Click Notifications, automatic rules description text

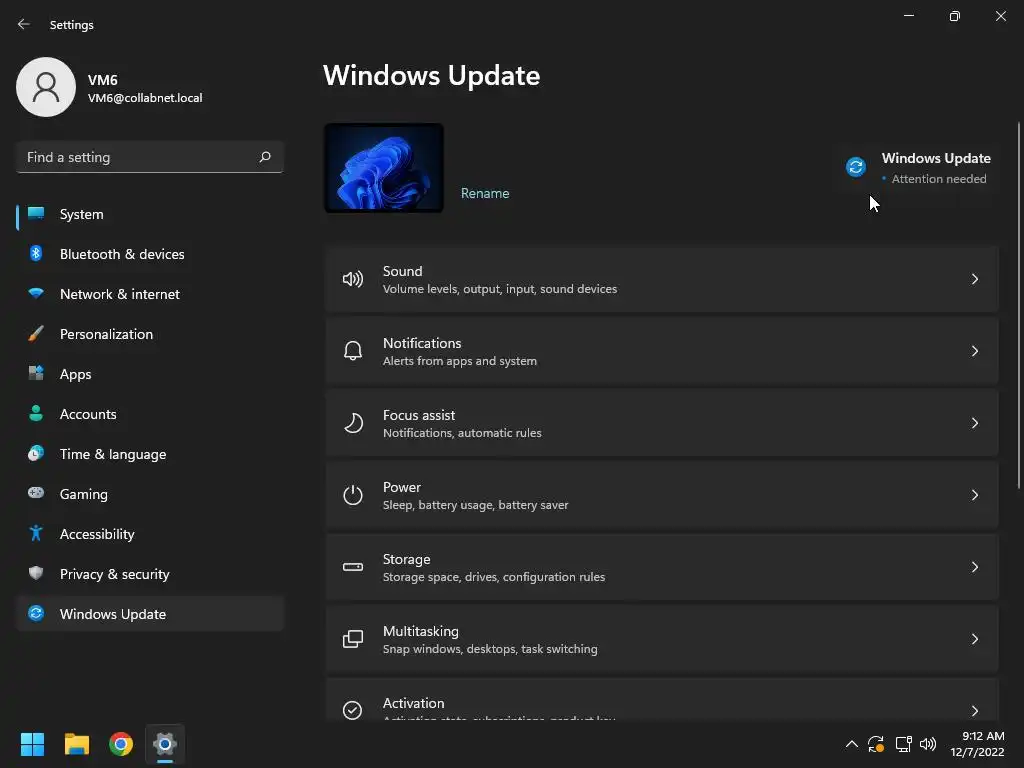click(x=462, y=433)
